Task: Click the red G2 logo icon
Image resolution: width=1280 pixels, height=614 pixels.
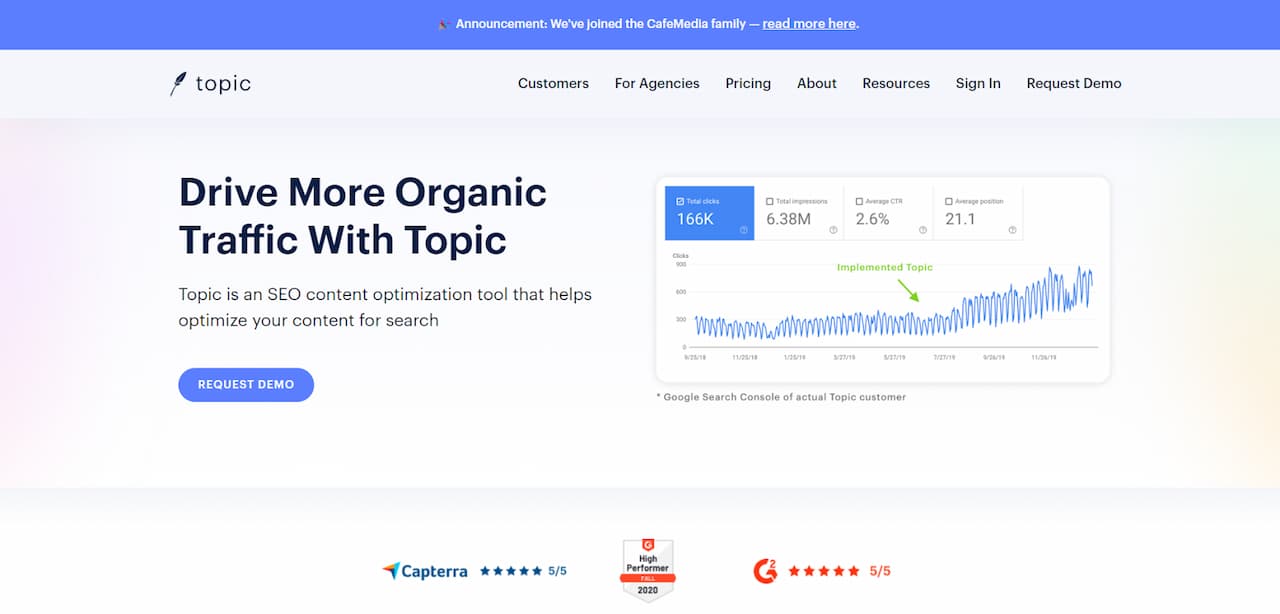Action: point(764,571)
